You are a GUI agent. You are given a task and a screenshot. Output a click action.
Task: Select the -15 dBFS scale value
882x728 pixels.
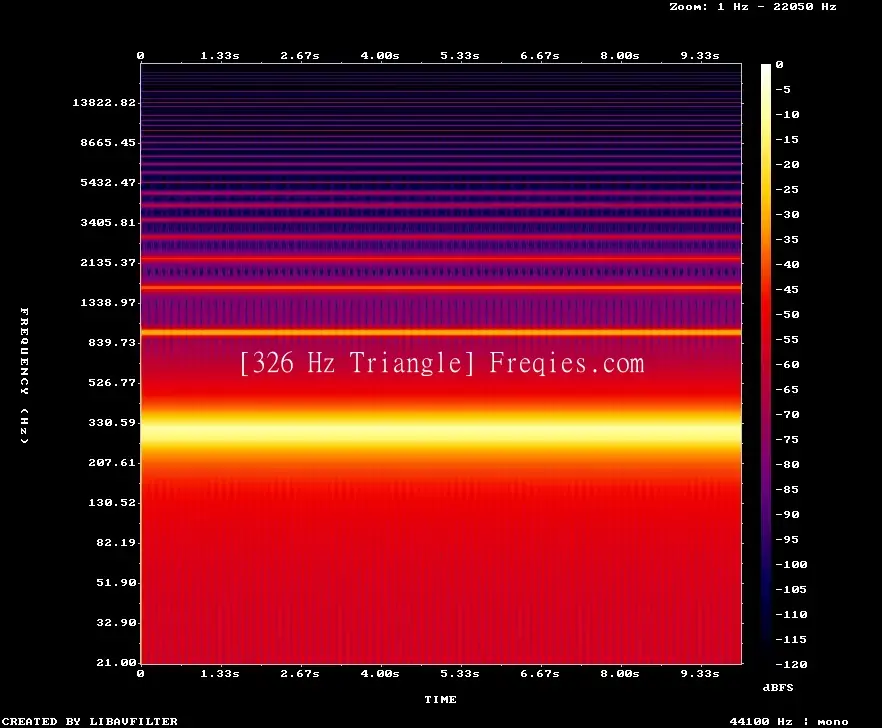click(788, 140)
